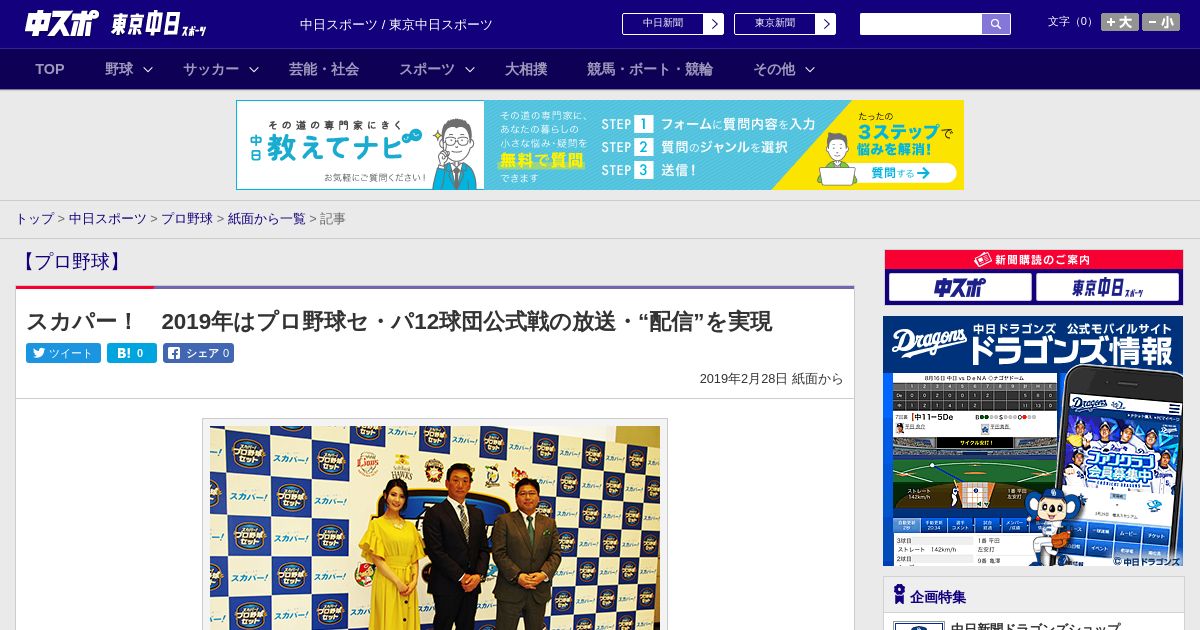
Task: Share article with Facebook シェア button
Action: [x=198, y=353]
